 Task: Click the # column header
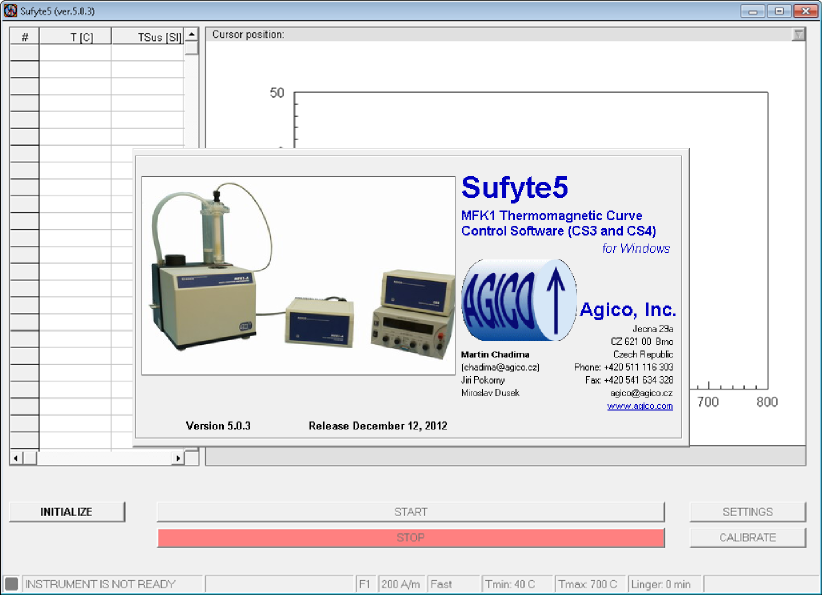pos(25,37)
